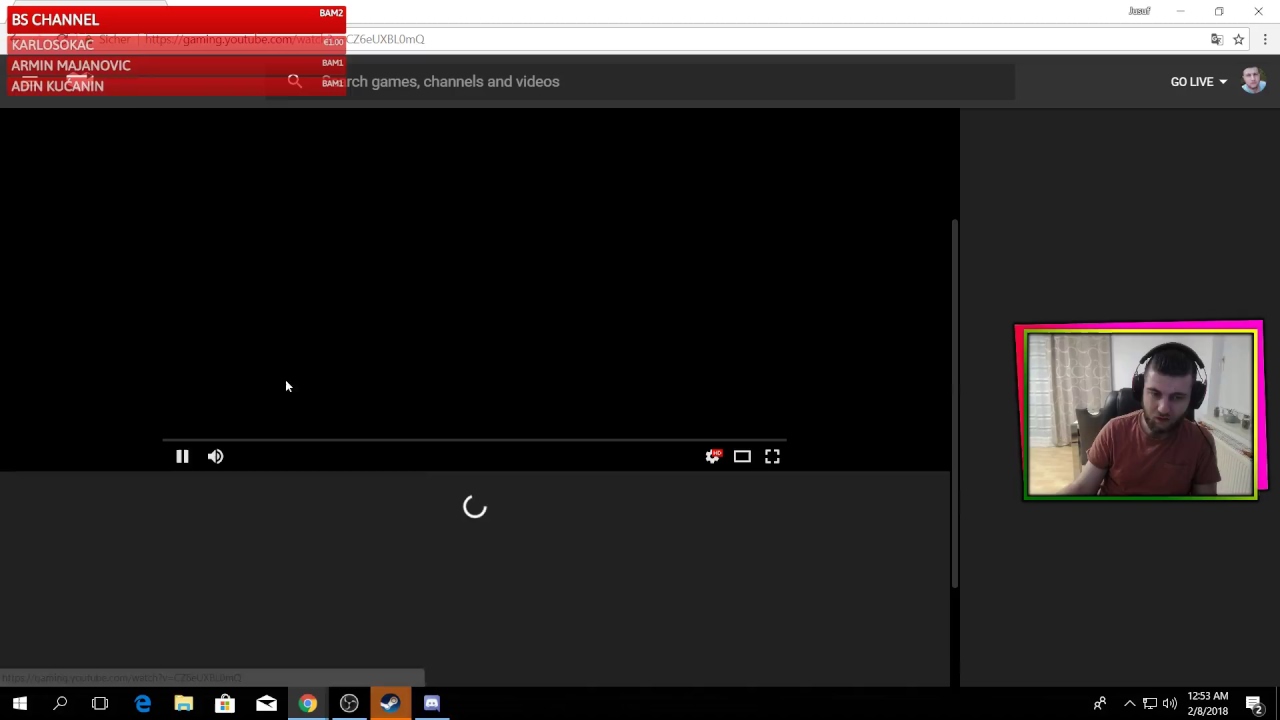Switch to Discord on the taskbar
This screenshot has width=1280, height=720.
(431, 704)
